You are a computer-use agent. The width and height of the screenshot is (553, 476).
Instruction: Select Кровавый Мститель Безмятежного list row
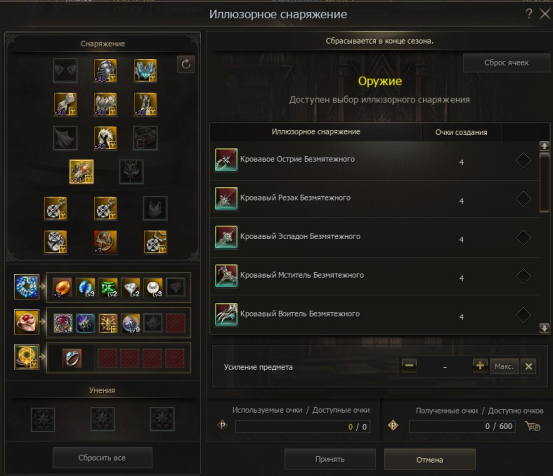(375, 276)
